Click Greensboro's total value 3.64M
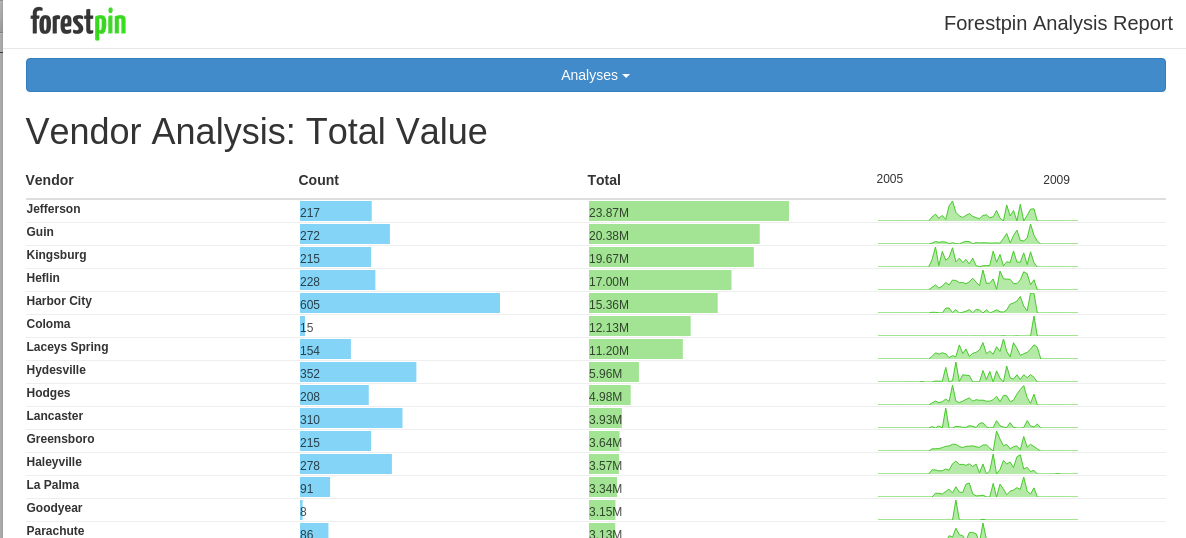 click(x=605, y=443)
